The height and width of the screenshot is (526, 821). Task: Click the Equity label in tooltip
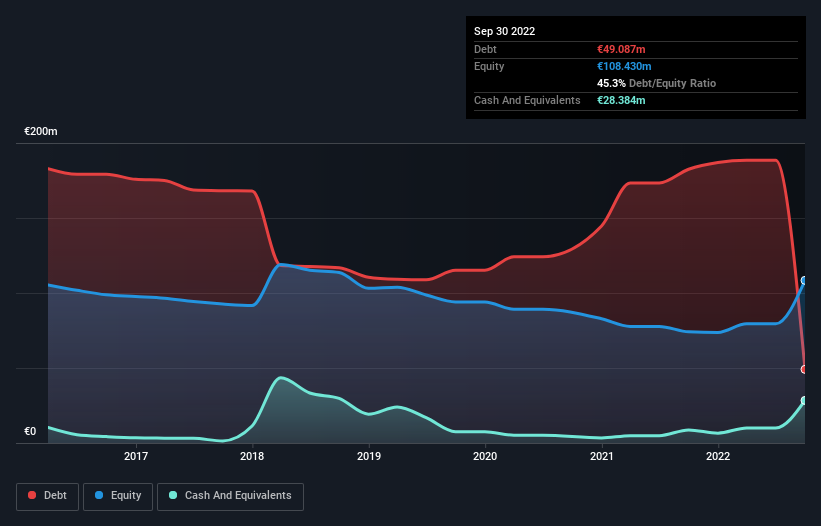point(489,66)
